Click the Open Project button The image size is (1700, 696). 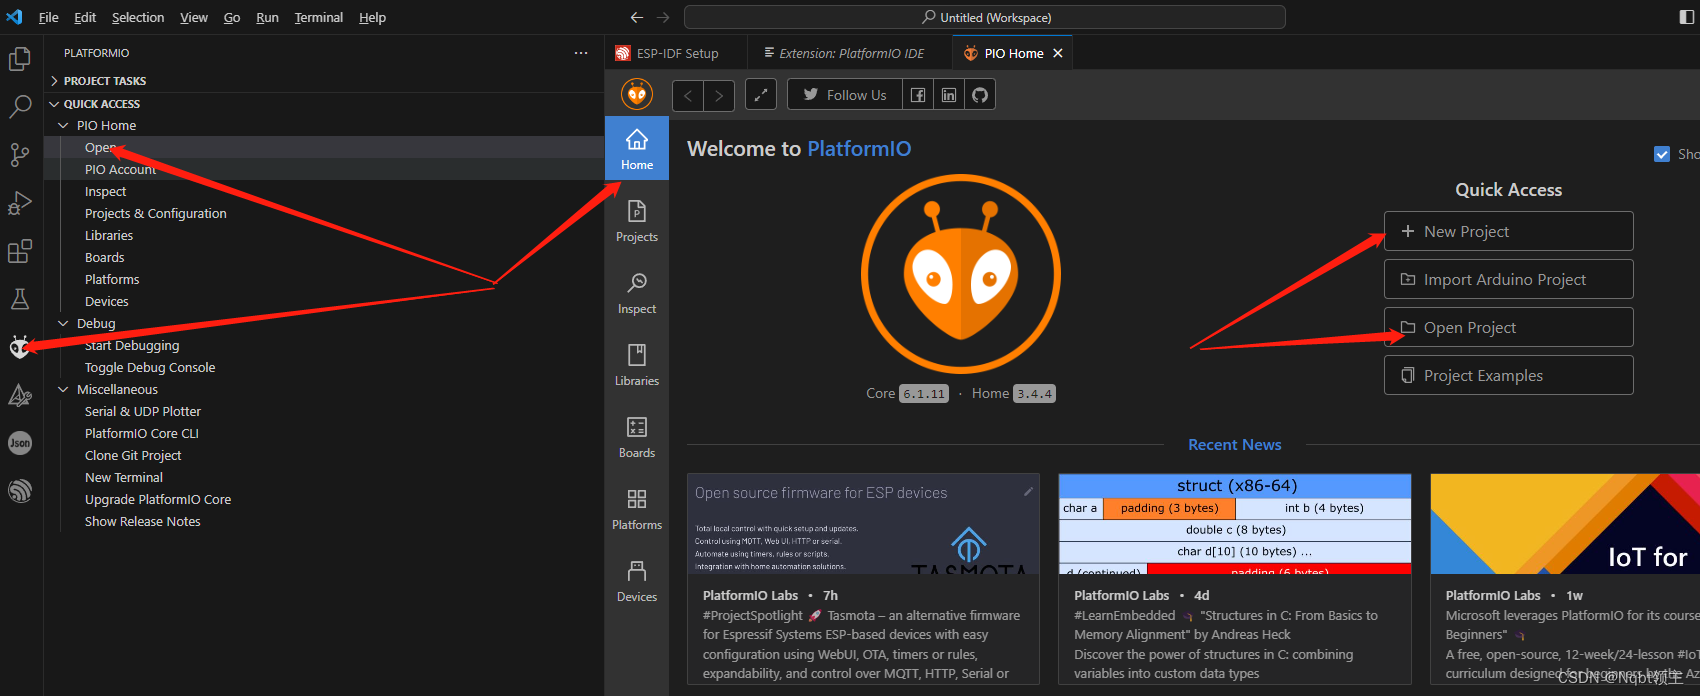(x=1508, y=327)
